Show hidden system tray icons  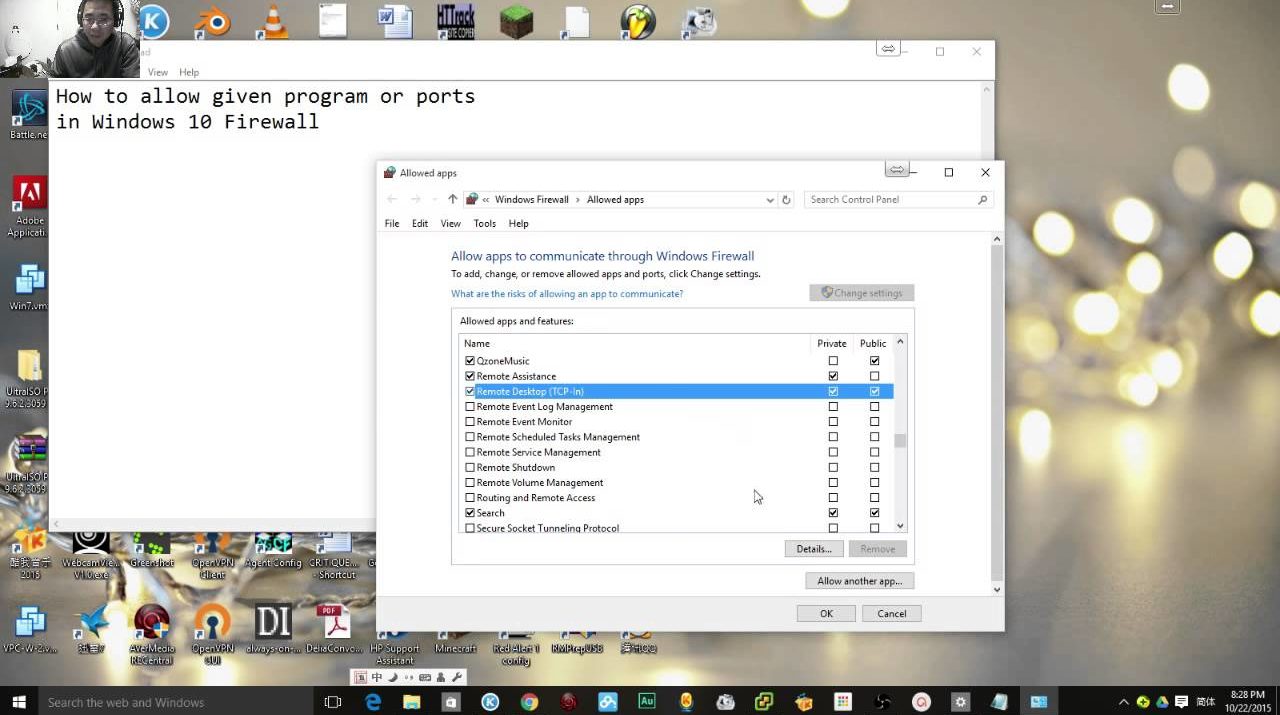tap(1123, 702)
